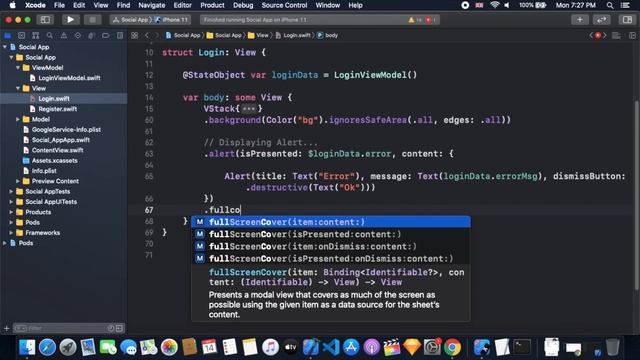Expand the Products folder
Screen dimensions: 640x360
[11, 212]
